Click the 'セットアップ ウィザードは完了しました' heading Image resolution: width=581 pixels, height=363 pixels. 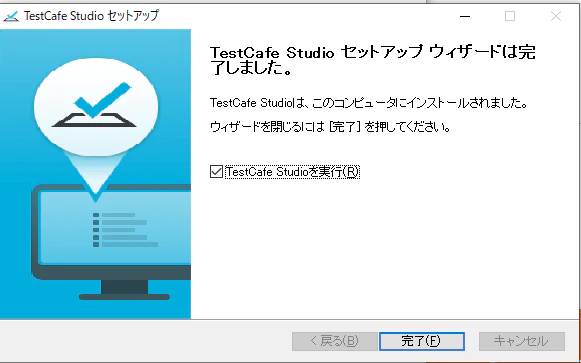[x=372, y=60]
